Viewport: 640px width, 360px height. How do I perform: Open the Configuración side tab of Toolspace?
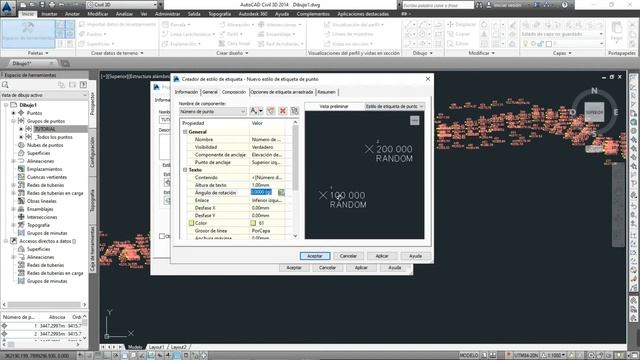coord(93,152)
